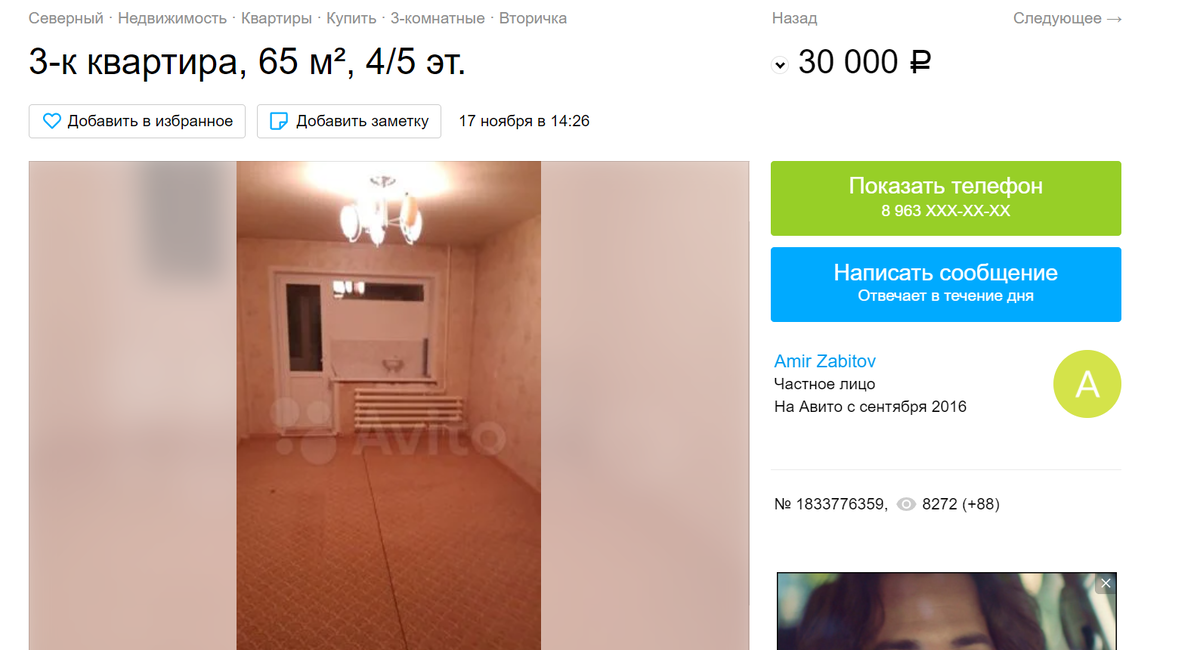This screenshot has height=650, width=1200.
Task: Open 3-комнатные breadcrumb link
Action: (x=438, y=18)
